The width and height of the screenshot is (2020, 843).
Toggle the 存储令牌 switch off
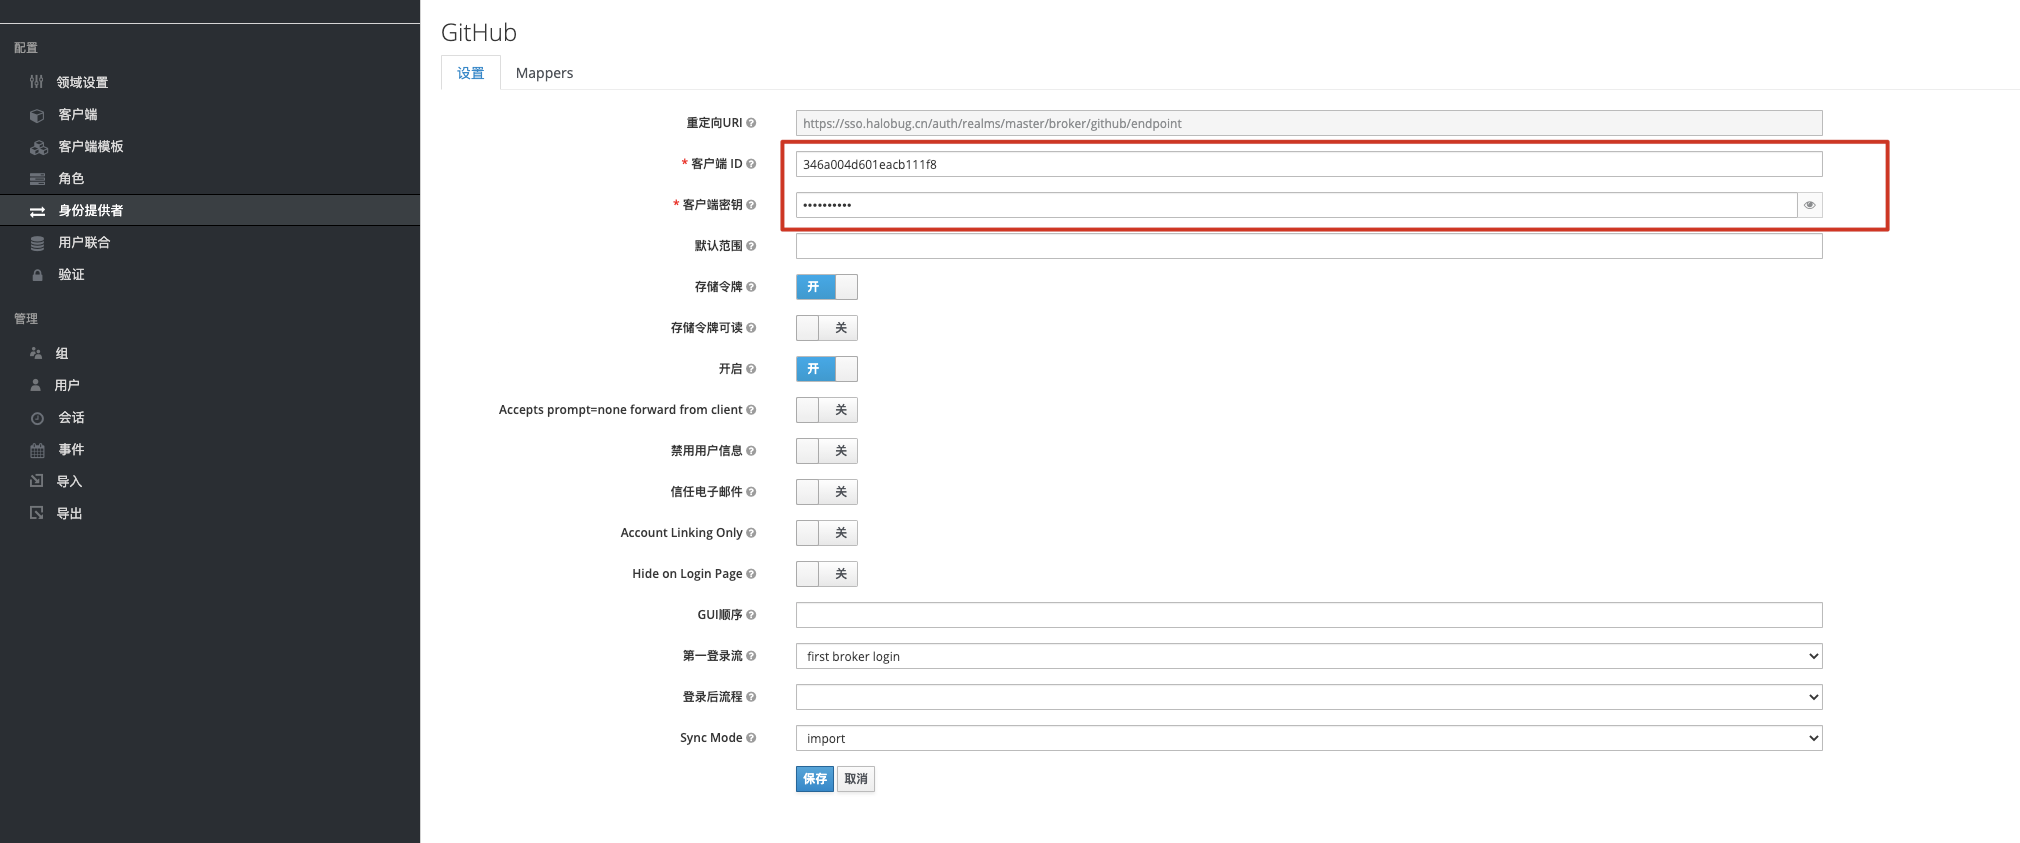(827, 287)
